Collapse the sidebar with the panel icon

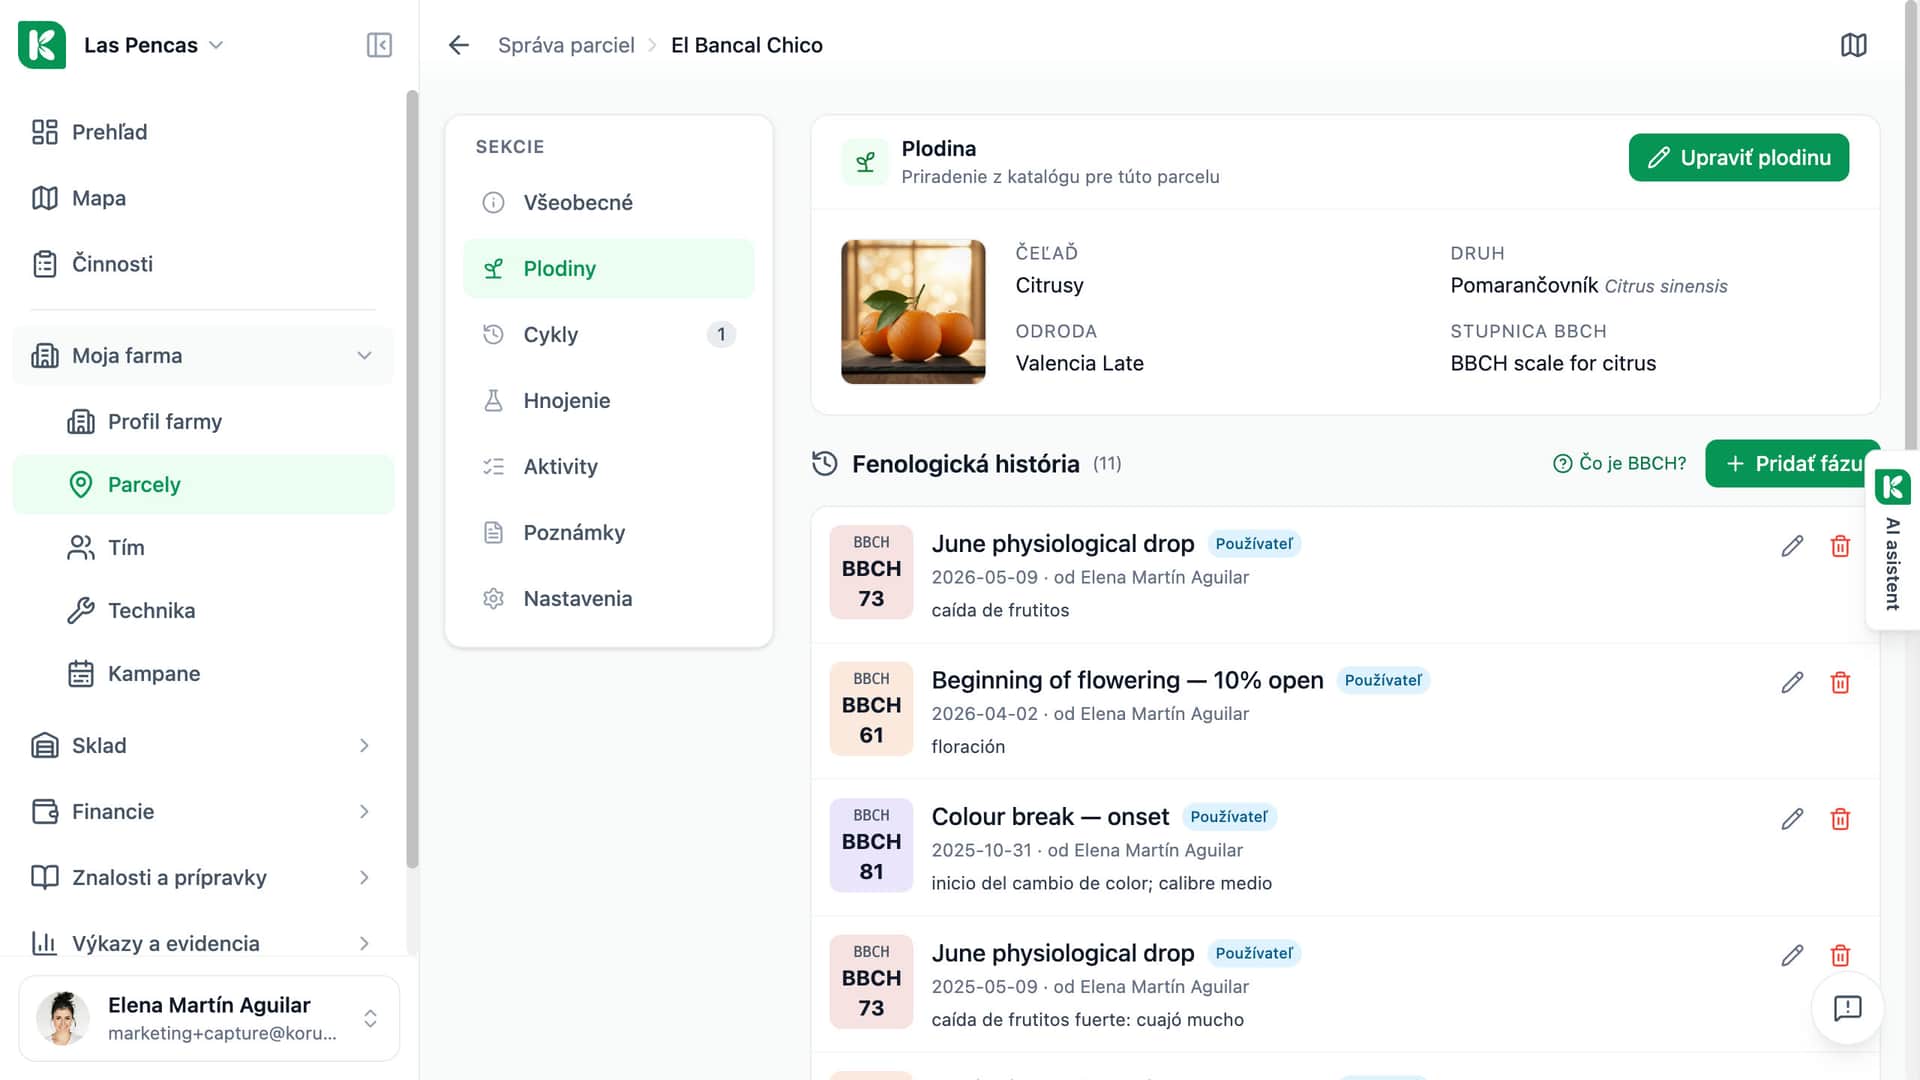point(379,45)
